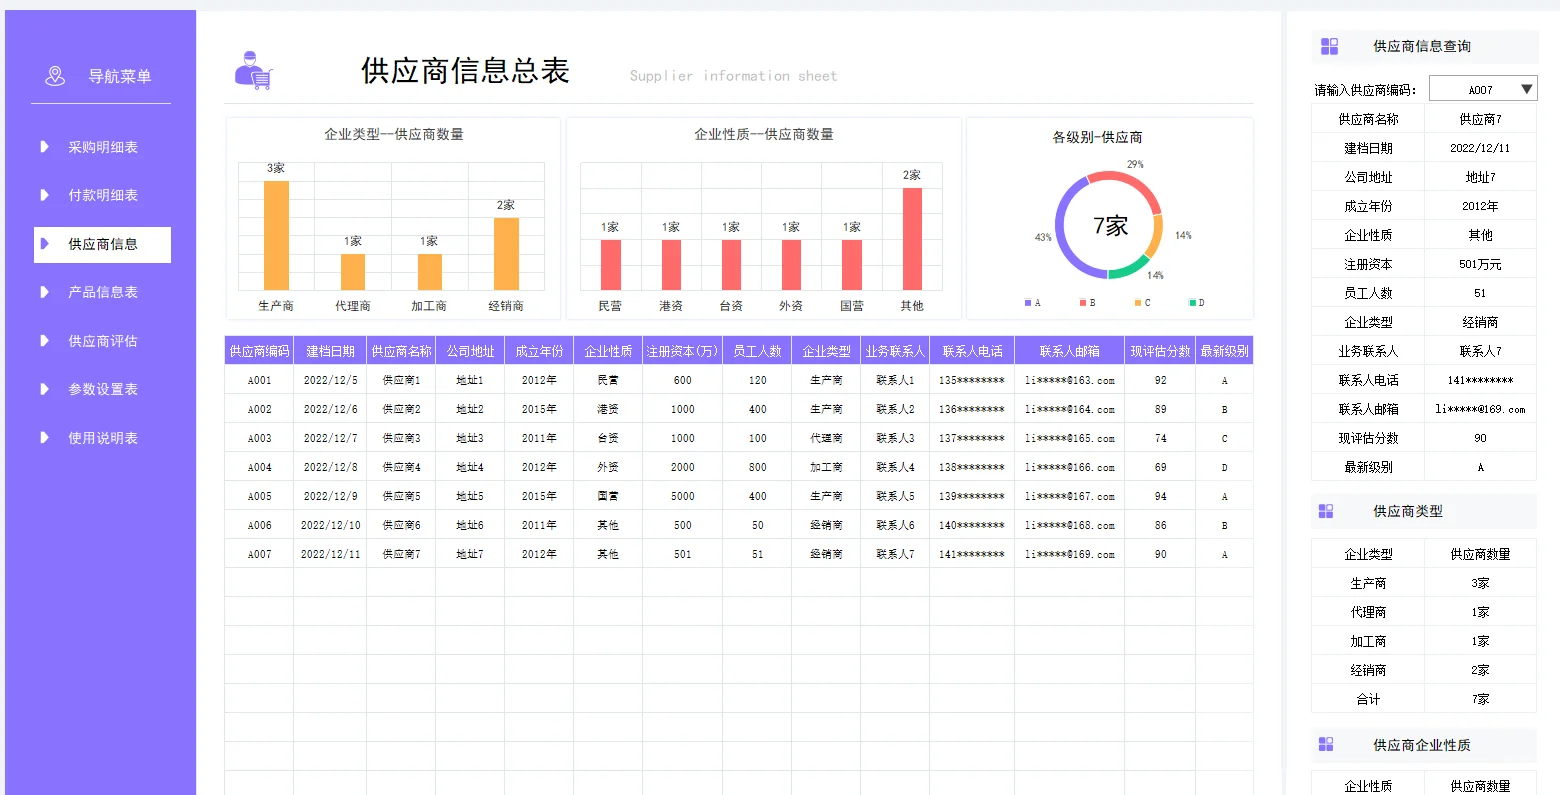
Task: Open the 使用说明表 page
Action: [102, 438]
